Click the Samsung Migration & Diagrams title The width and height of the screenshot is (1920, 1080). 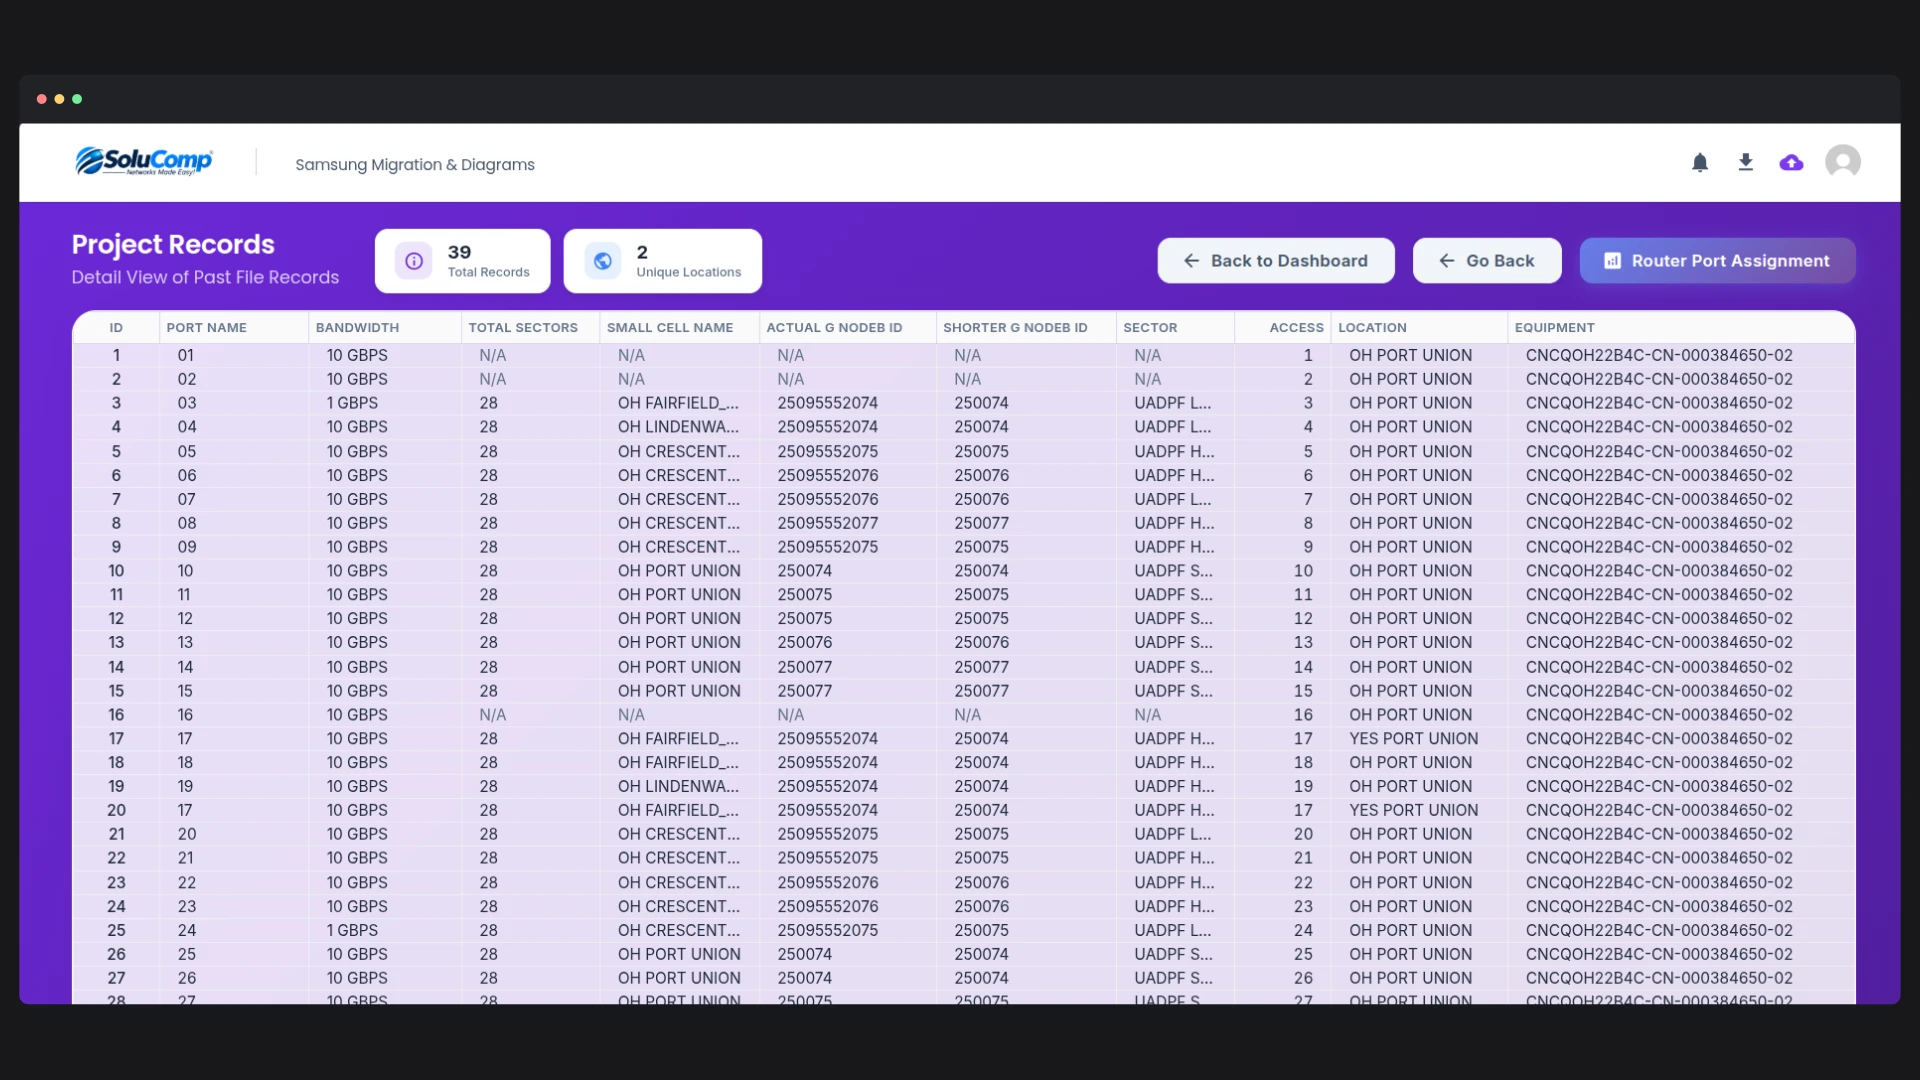[x=415, y=165]
